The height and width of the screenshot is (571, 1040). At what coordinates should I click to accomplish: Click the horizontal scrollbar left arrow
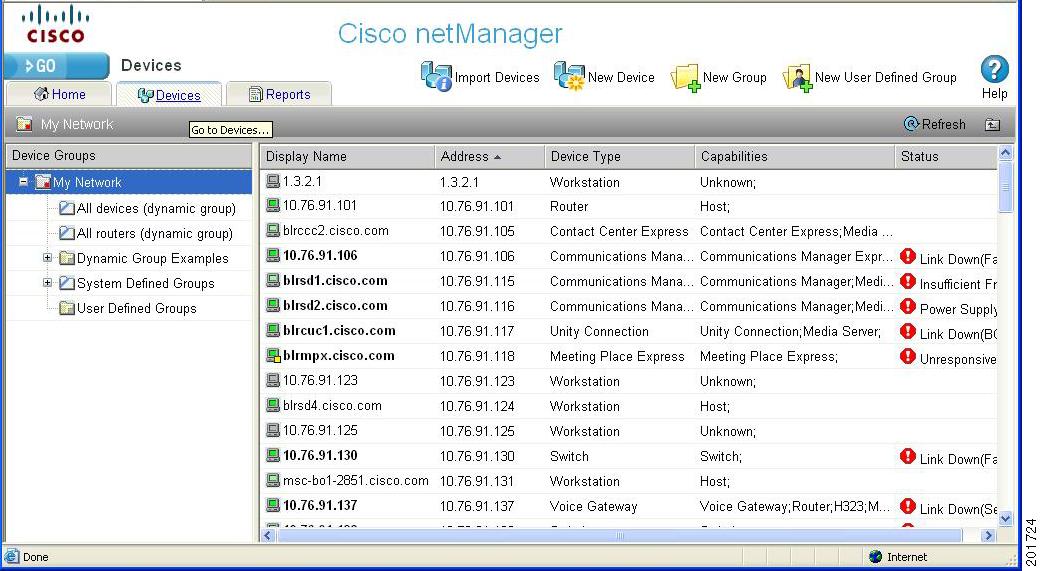(x=268, y=535)
